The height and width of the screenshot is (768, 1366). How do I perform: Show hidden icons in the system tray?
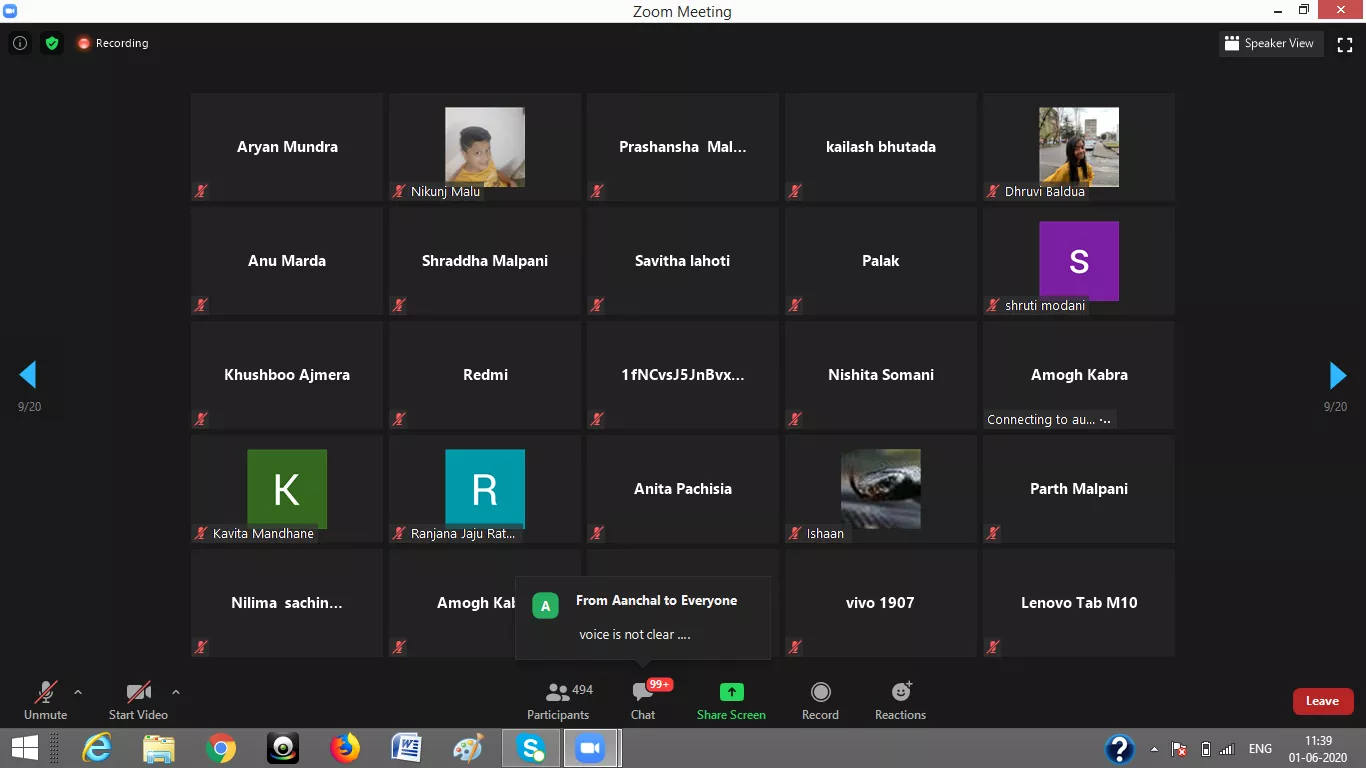click(1155, 749)
